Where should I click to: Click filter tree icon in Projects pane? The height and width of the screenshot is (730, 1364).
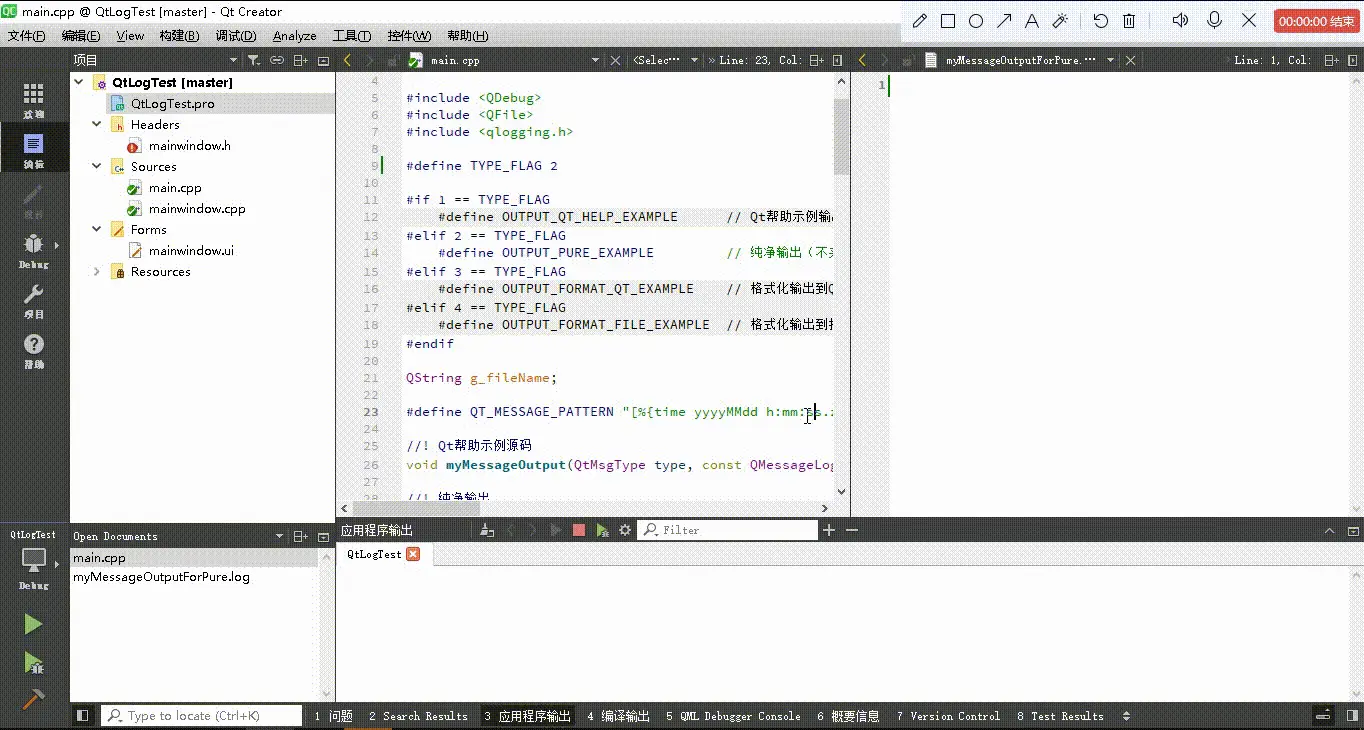point(253,60)
